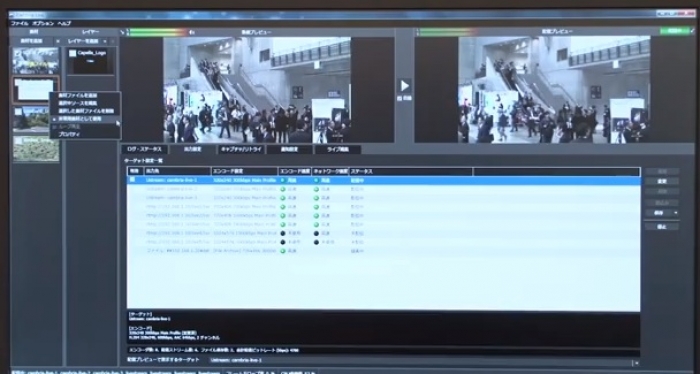Open the preview target dropdown at the bottom
Viewport: 700px width, 374px height.
pos(424,360)
